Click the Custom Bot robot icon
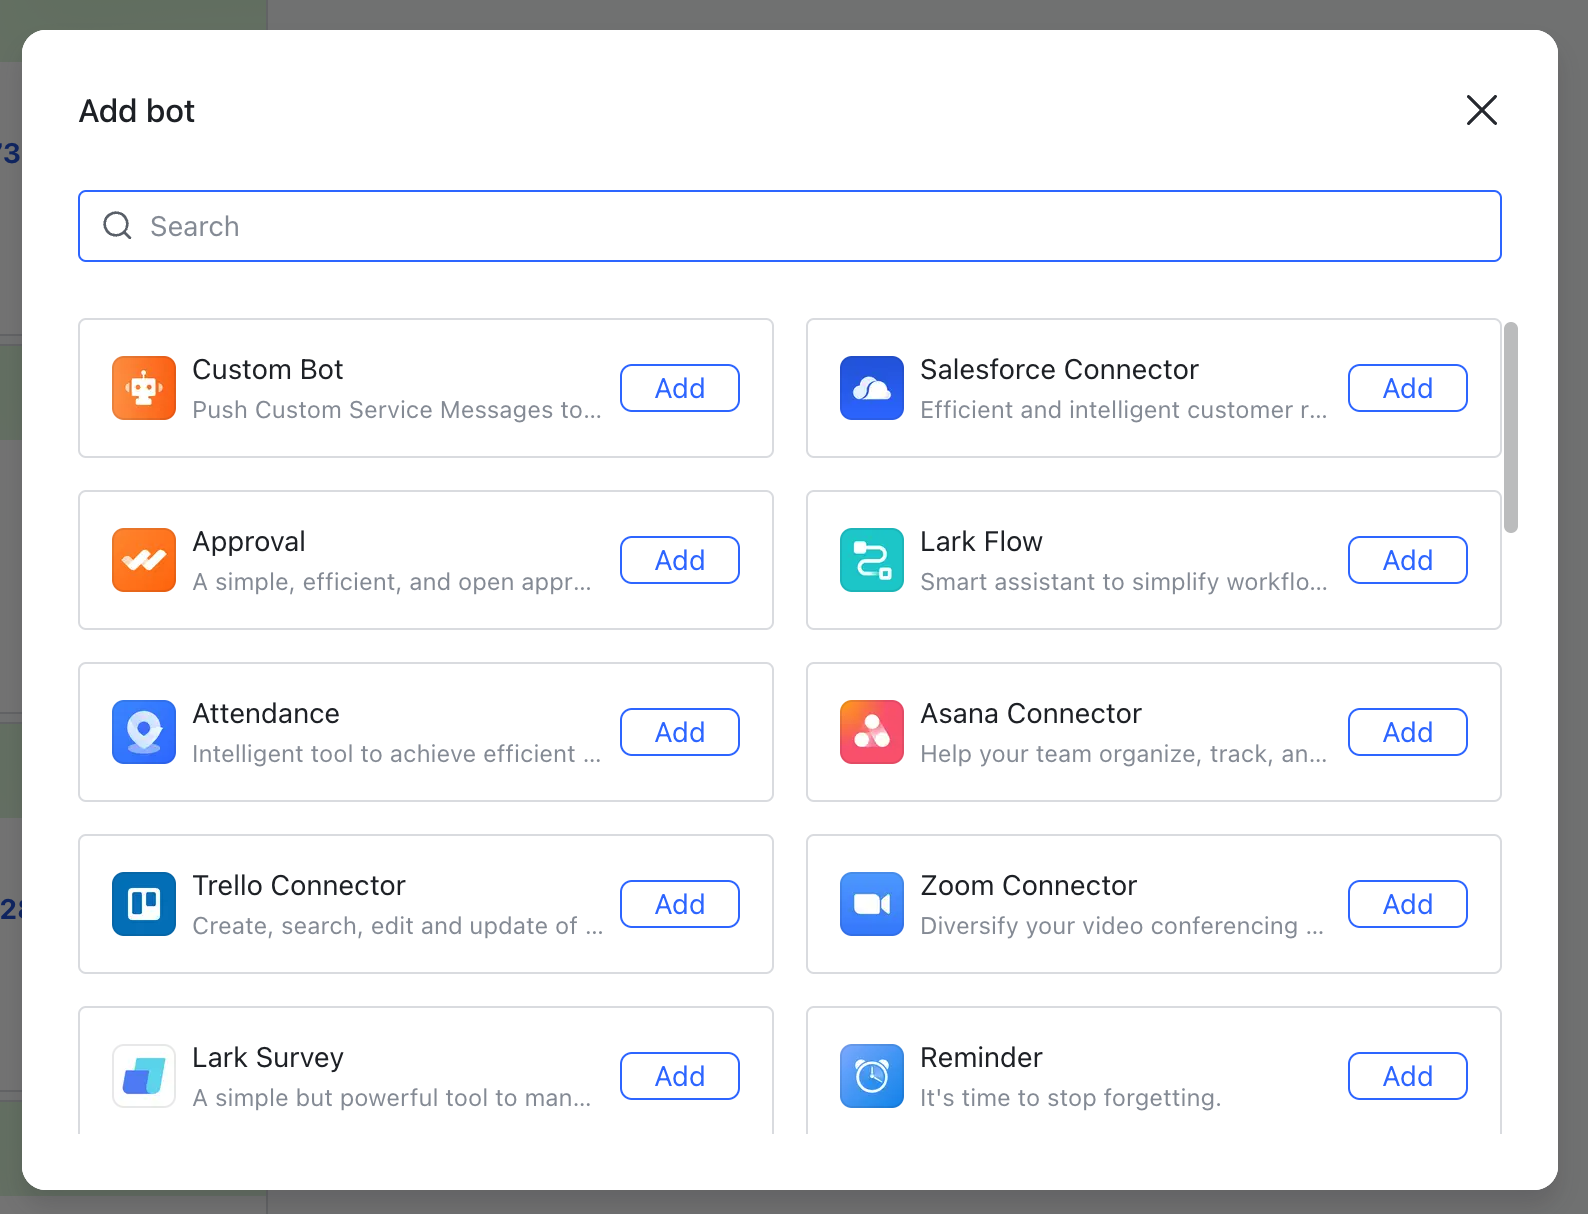1588x1214 pixels. (x=144, y=388)
